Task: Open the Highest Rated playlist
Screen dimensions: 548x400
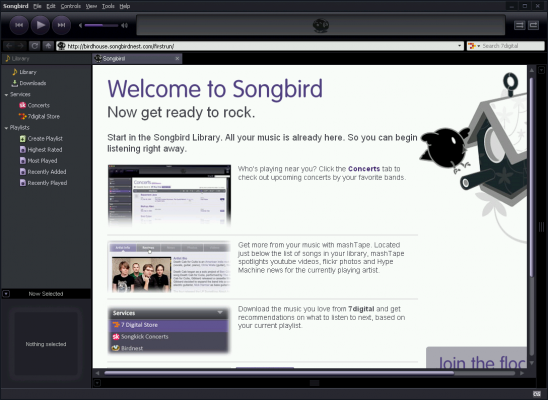Action: 46,150
